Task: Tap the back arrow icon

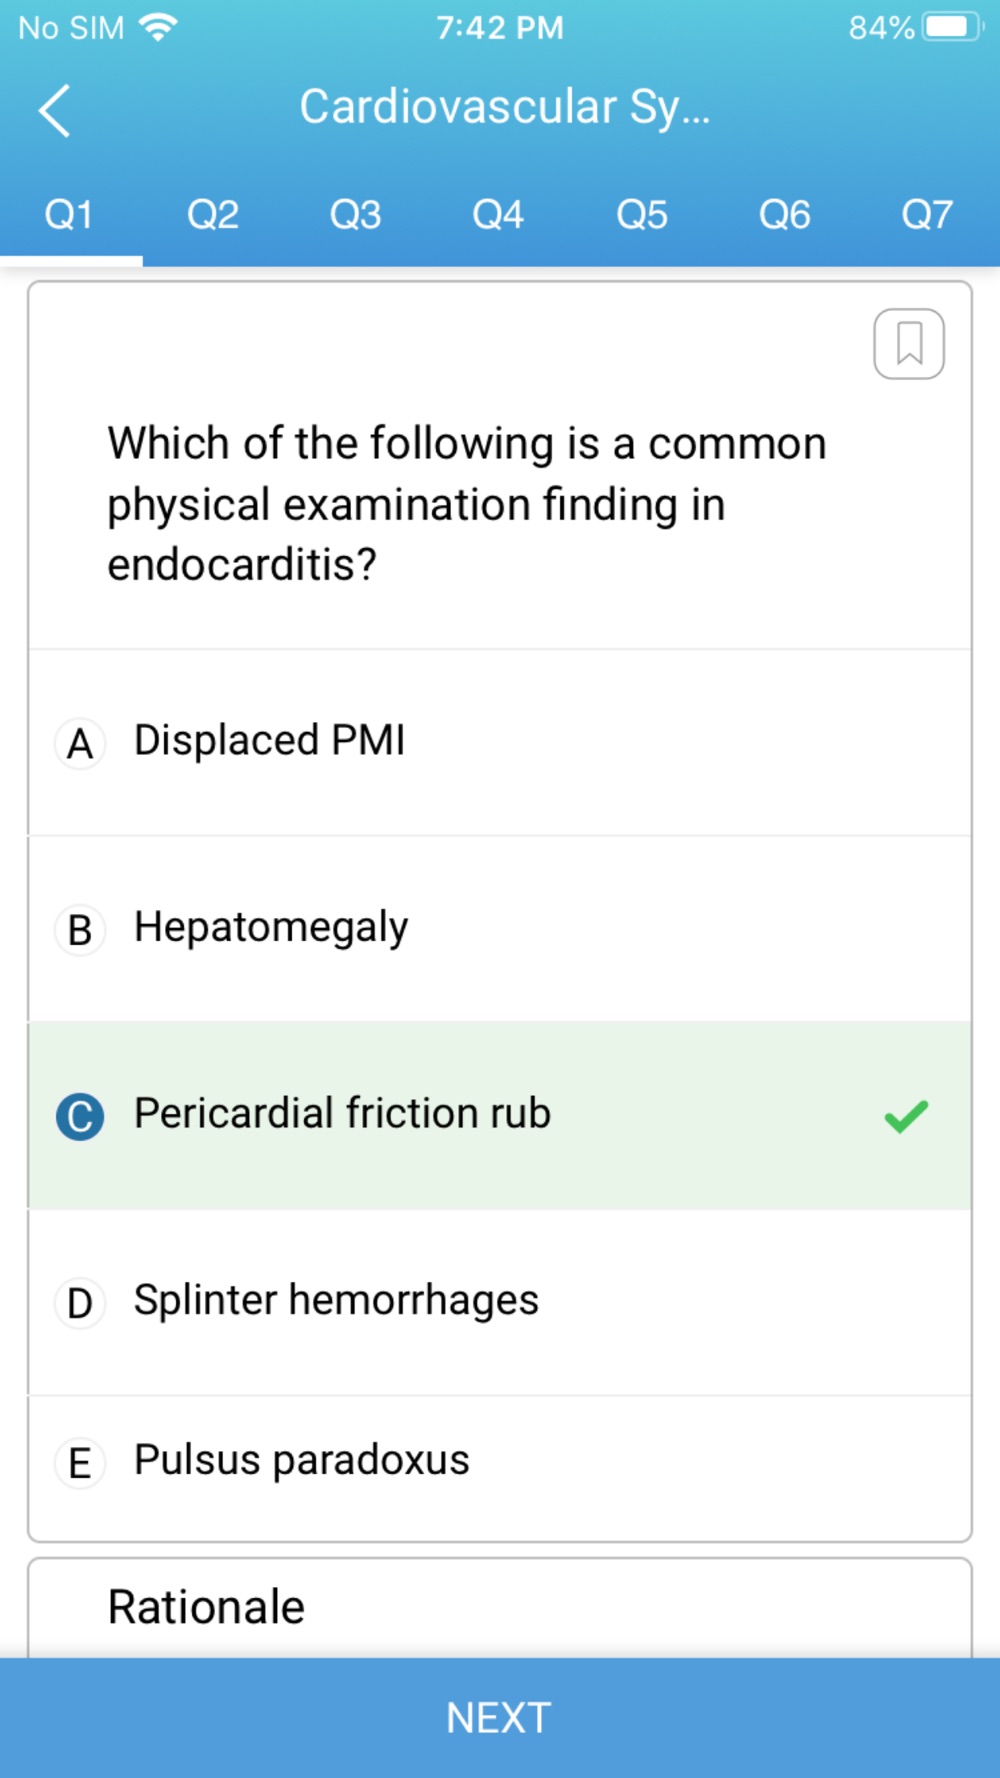Action: [x=55, y=110]
